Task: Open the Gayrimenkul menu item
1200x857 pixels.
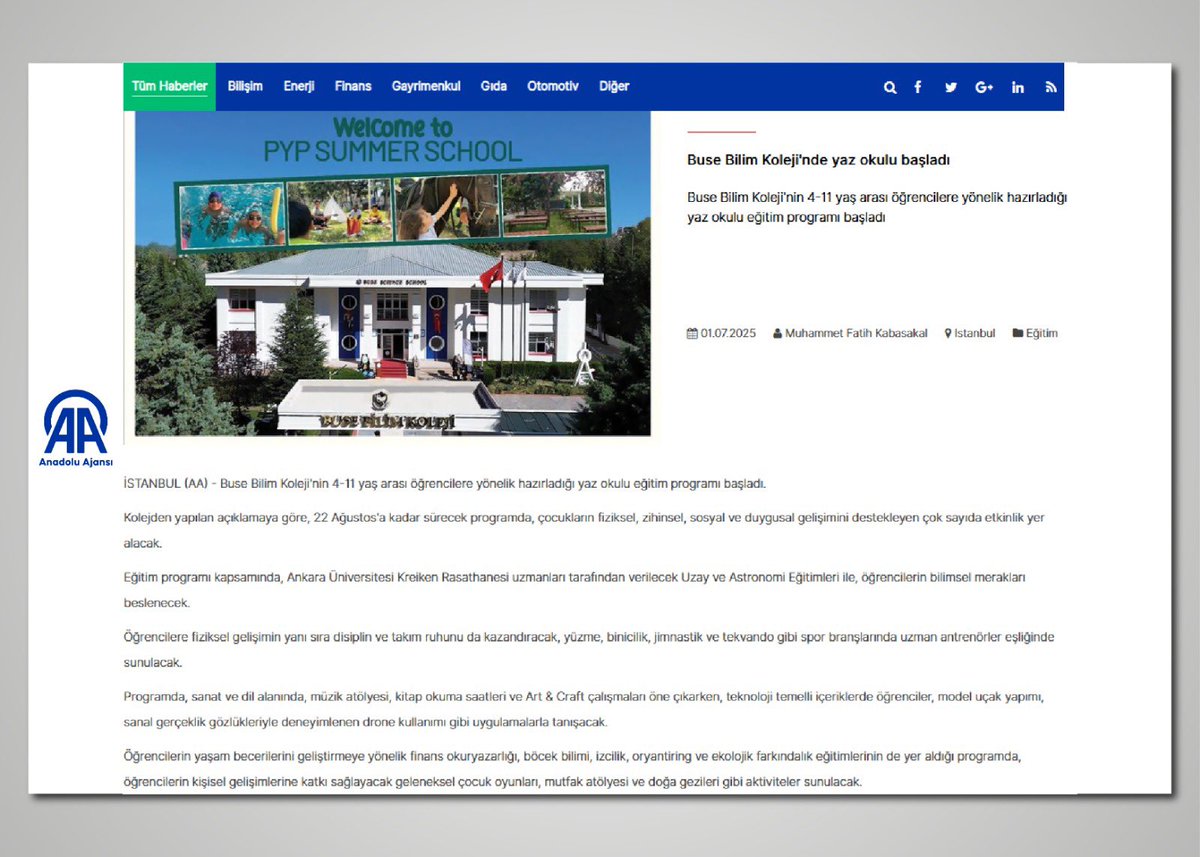Action: pos(426,86)
